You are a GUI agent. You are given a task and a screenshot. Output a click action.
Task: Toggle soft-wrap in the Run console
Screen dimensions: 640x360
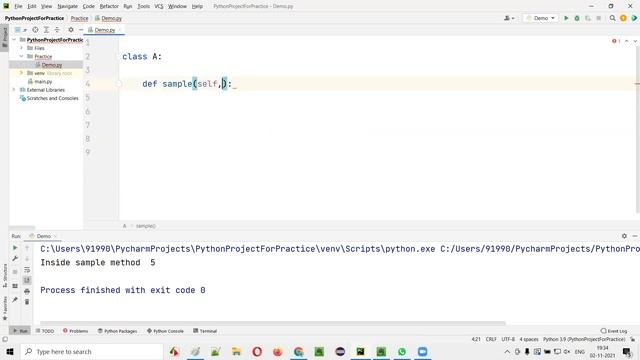point(27,270)
